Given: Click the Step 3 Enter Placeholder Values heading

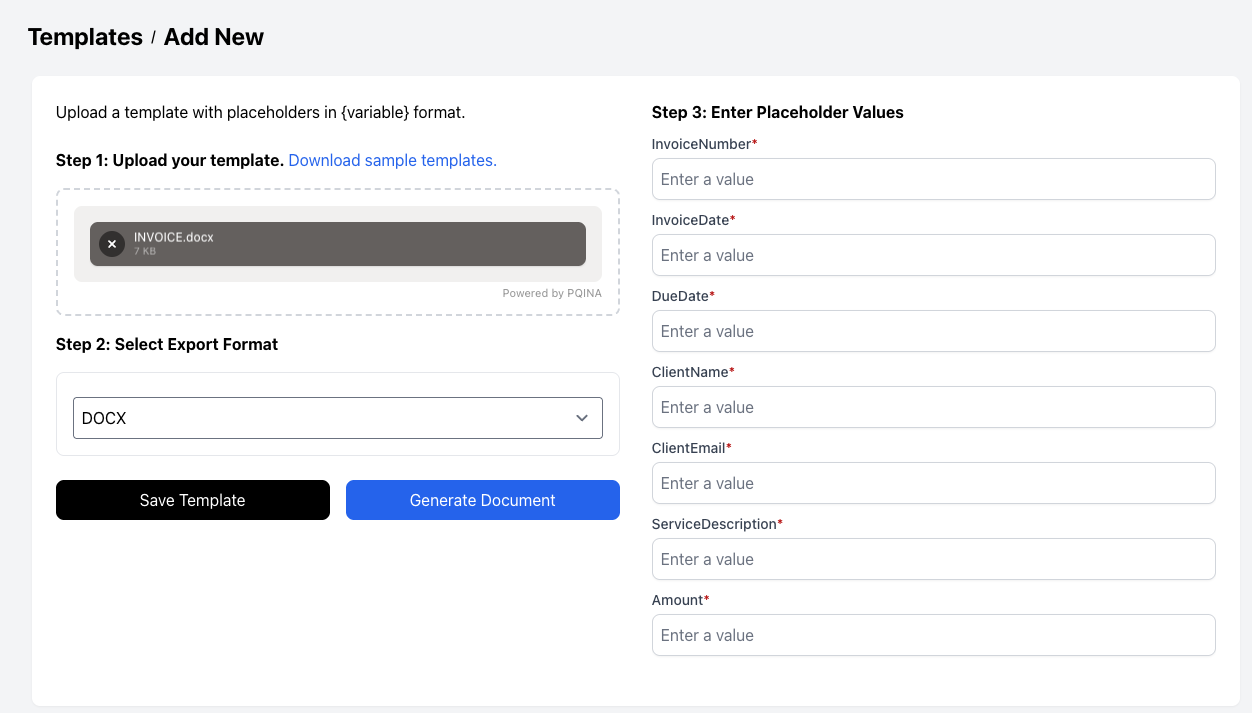Looking at the screenshot, I should tap(777, 112).
